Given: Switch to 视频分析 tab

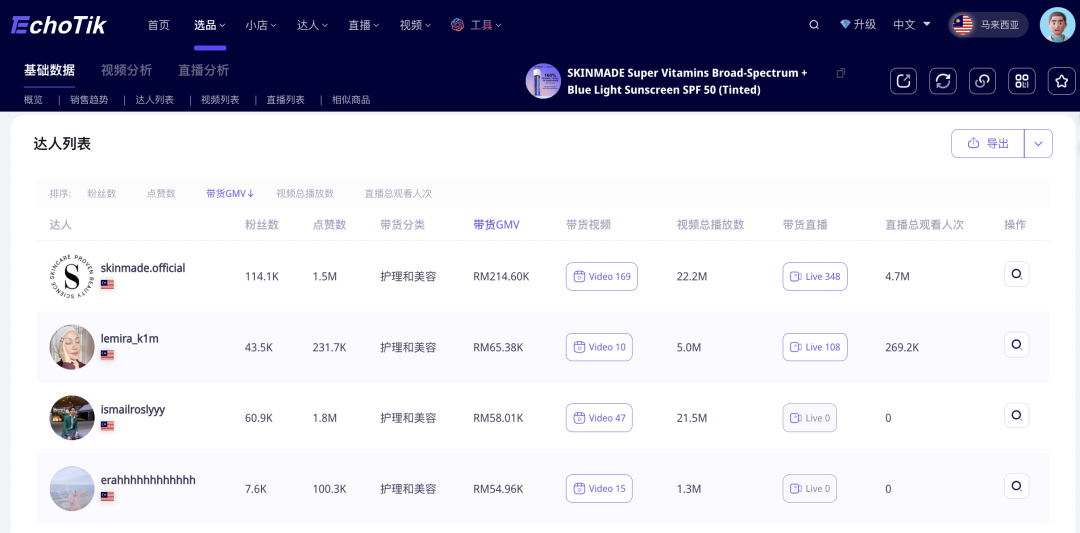Looking at the screenshot, I should click(x=127, y=70).
